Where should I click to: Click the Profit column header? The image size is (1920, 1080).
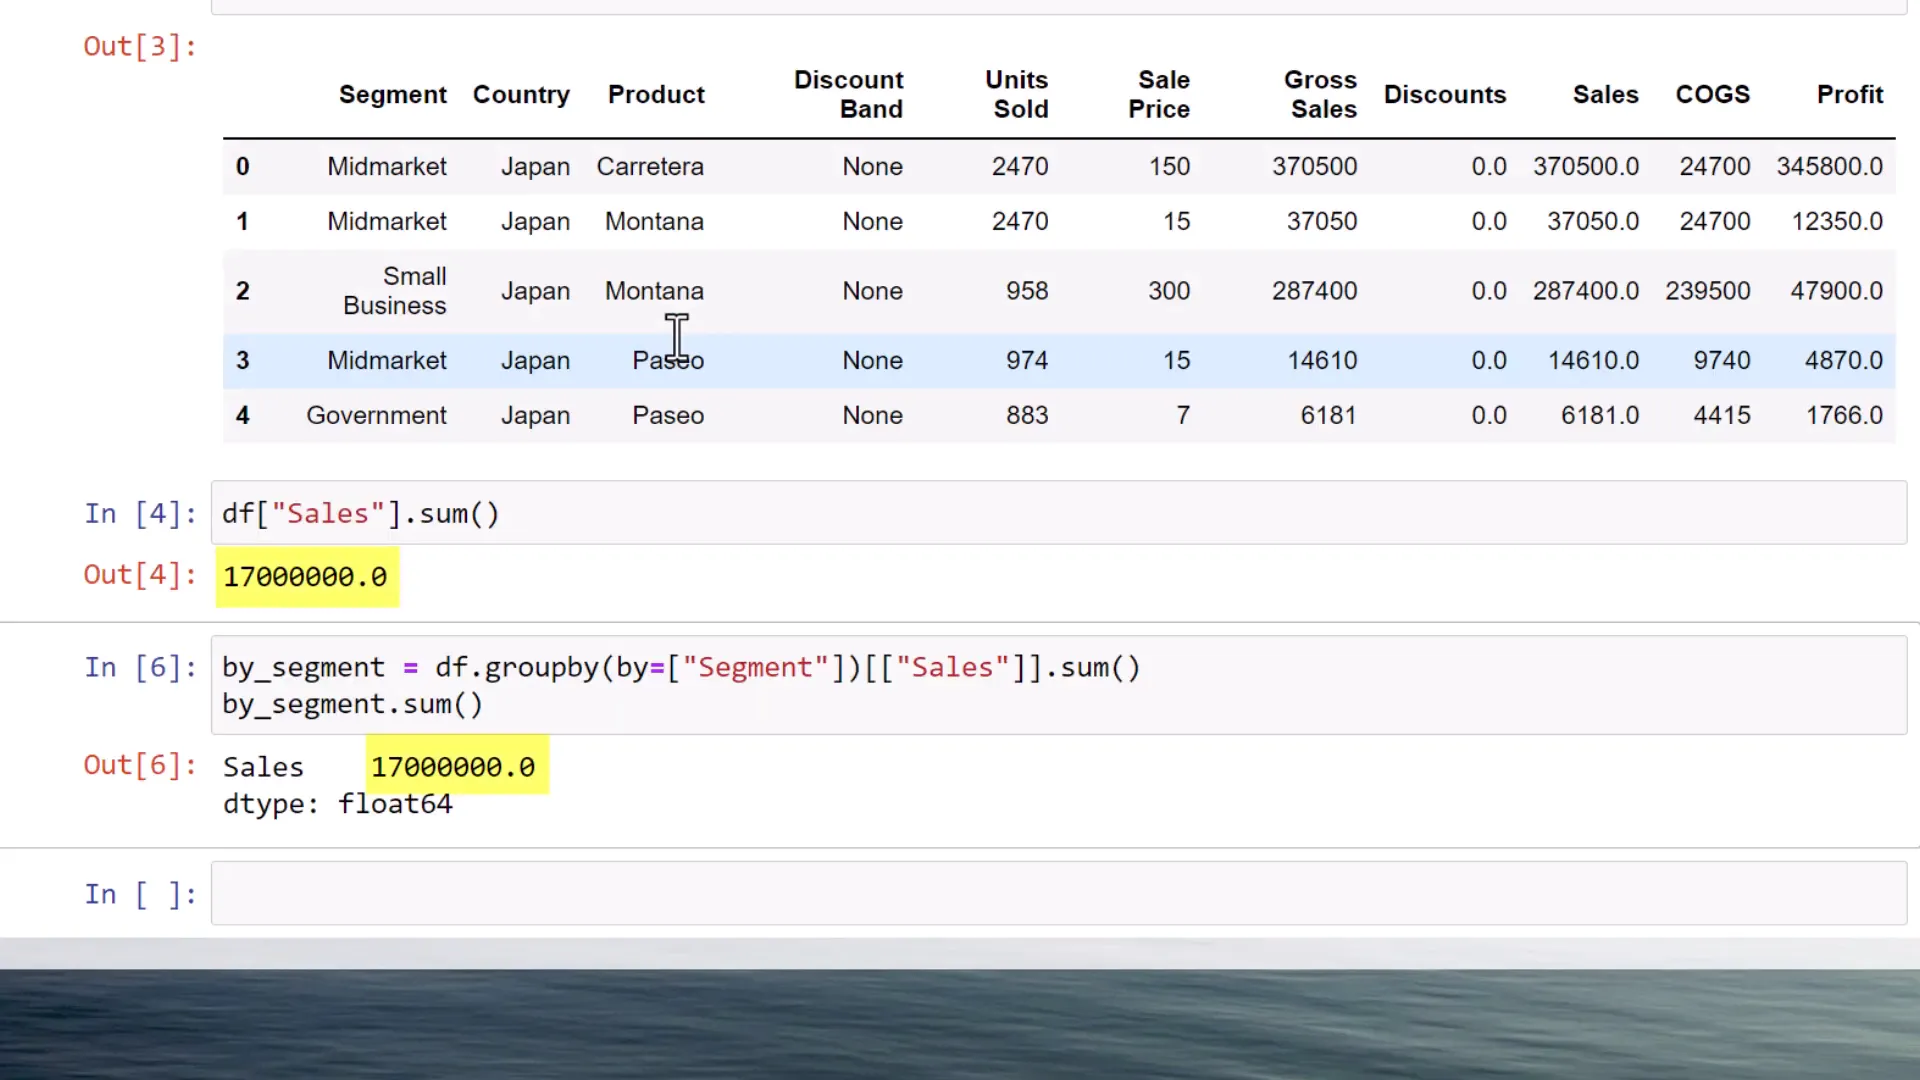(1849, 94)
